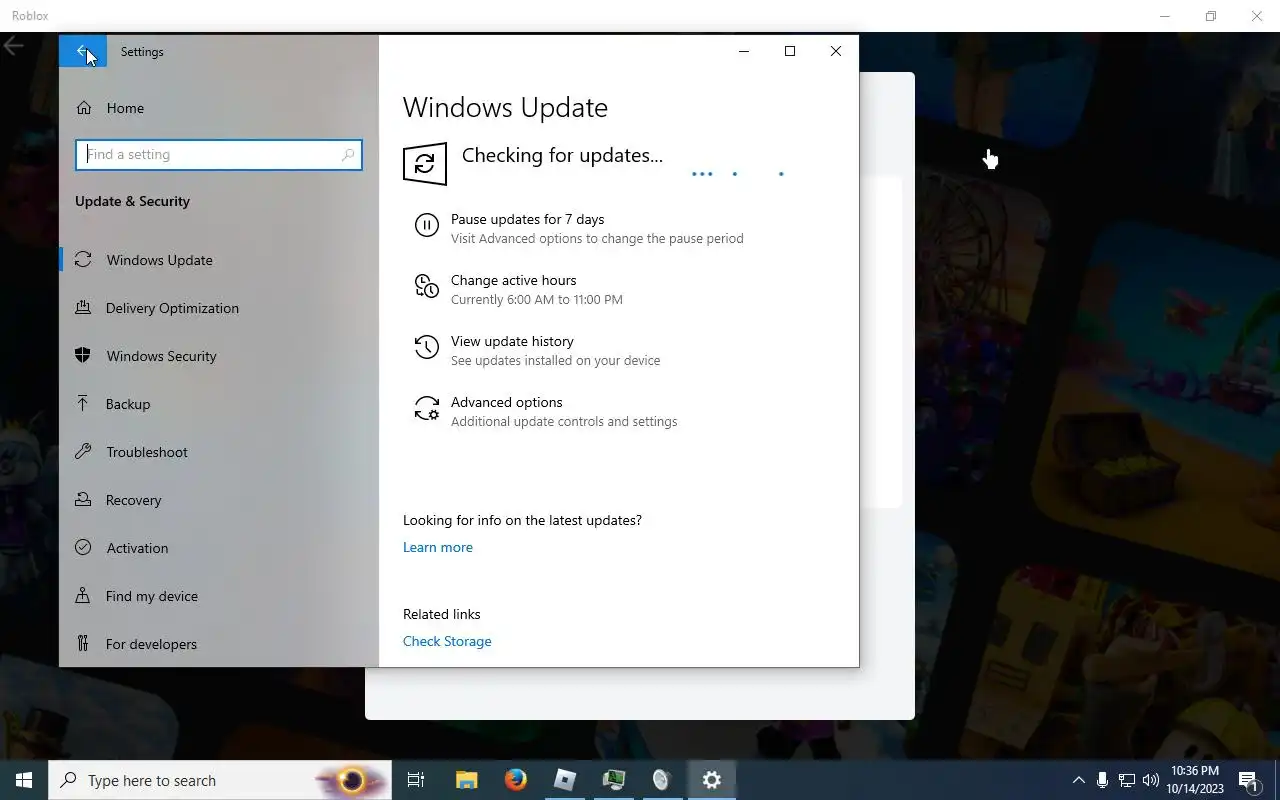Close the Settings window
This screenshot has width=1280, height=800.
836,51
